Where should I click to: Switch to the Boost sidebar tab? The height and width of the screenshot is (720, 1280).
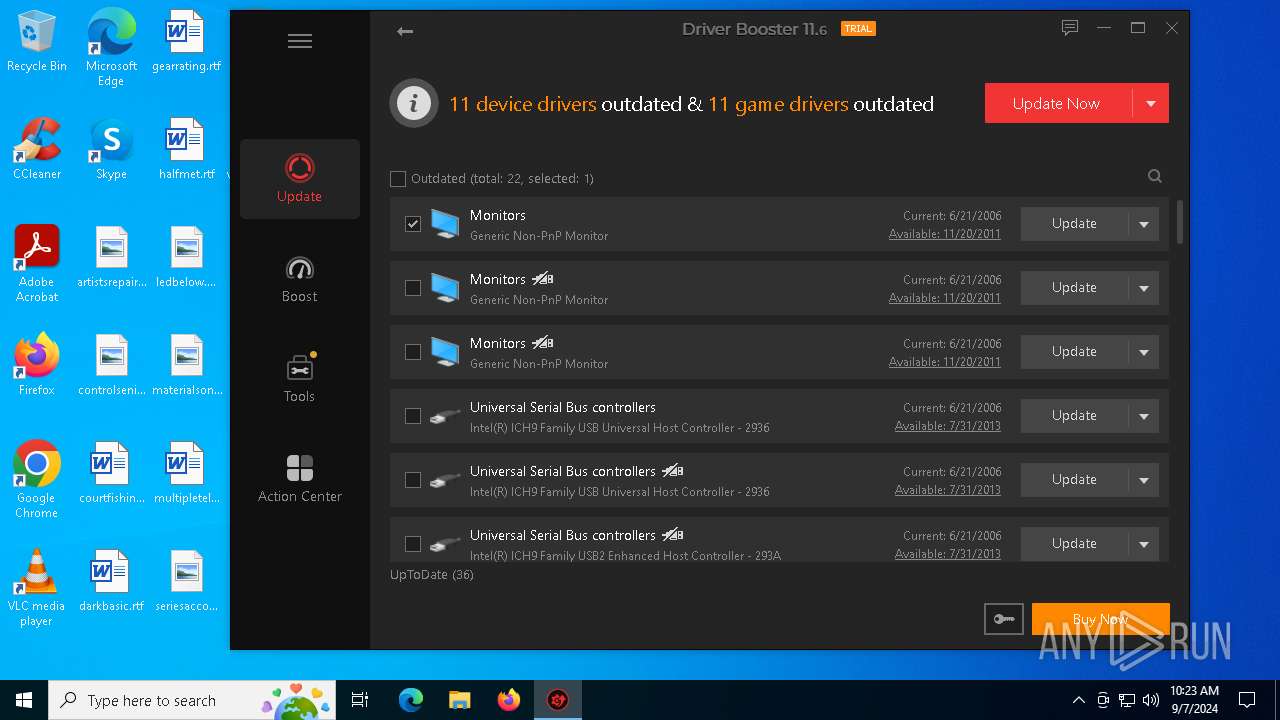300,279
